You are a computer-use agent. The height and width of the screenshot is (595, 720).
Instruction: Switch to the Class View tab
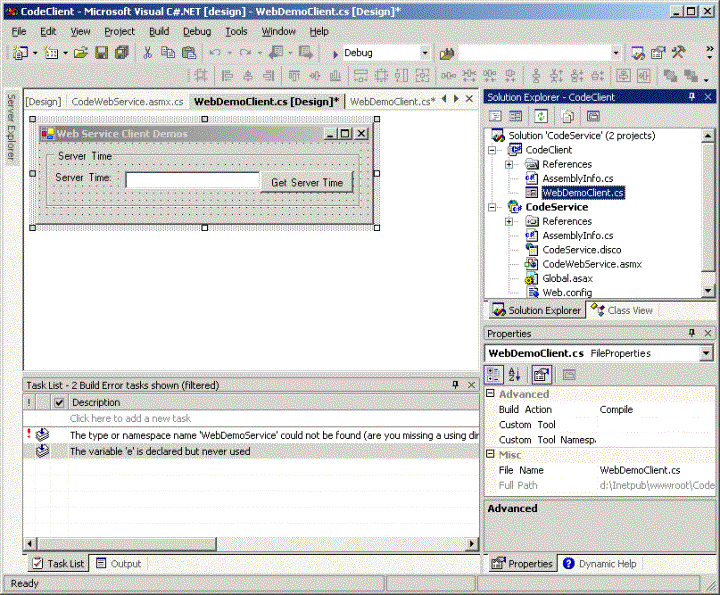(622, 311)
